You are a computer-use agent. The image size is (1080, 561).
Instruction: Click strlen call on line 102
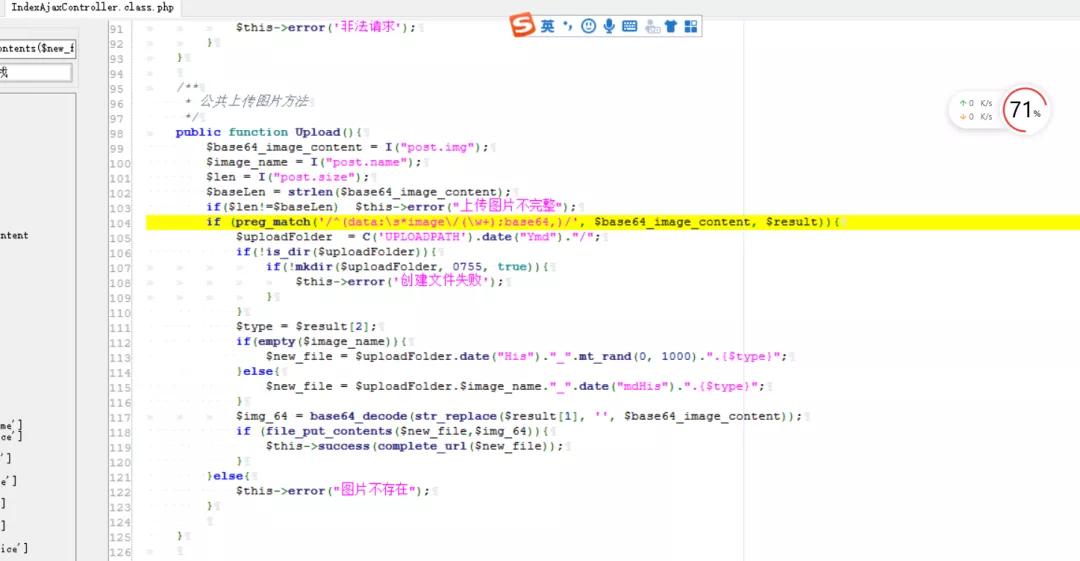(x=311, y=192)
